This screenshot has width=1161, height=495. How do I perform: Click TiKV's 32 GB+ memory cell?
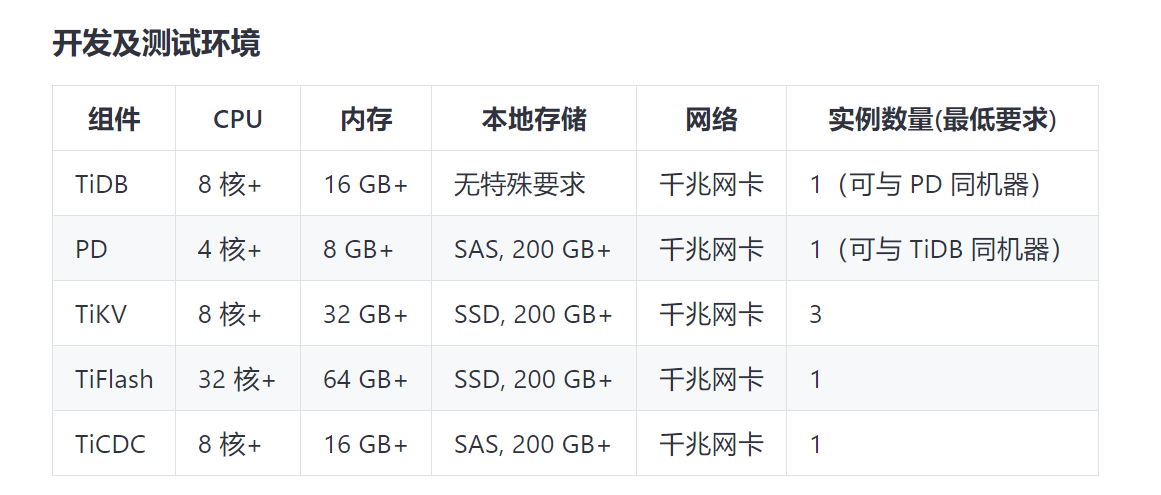pos(365,314)
